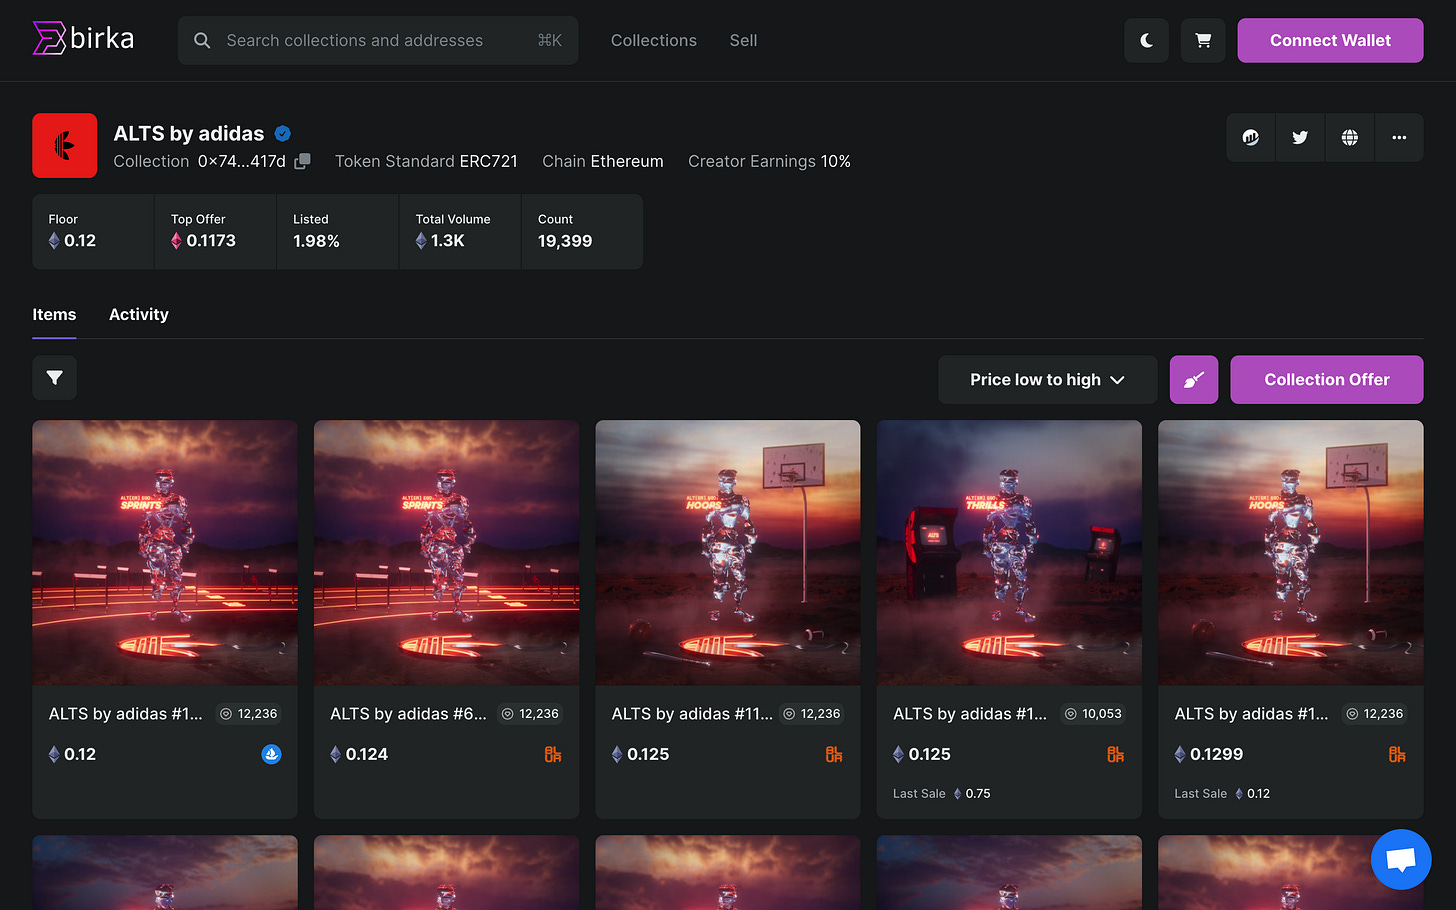Open the 0.124 priced item image
Viewport: 1456px width, 910px height.
pos(447,553)
